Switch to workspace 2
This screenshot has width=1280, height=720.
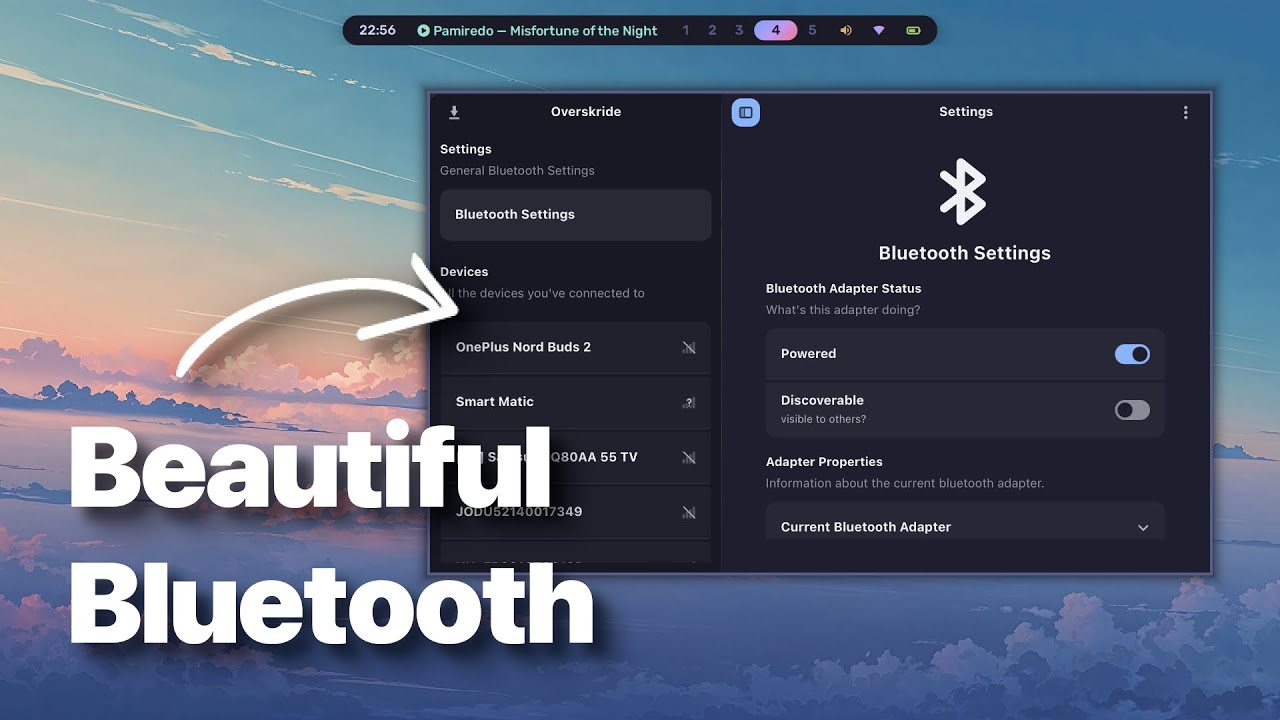point(712,31)
